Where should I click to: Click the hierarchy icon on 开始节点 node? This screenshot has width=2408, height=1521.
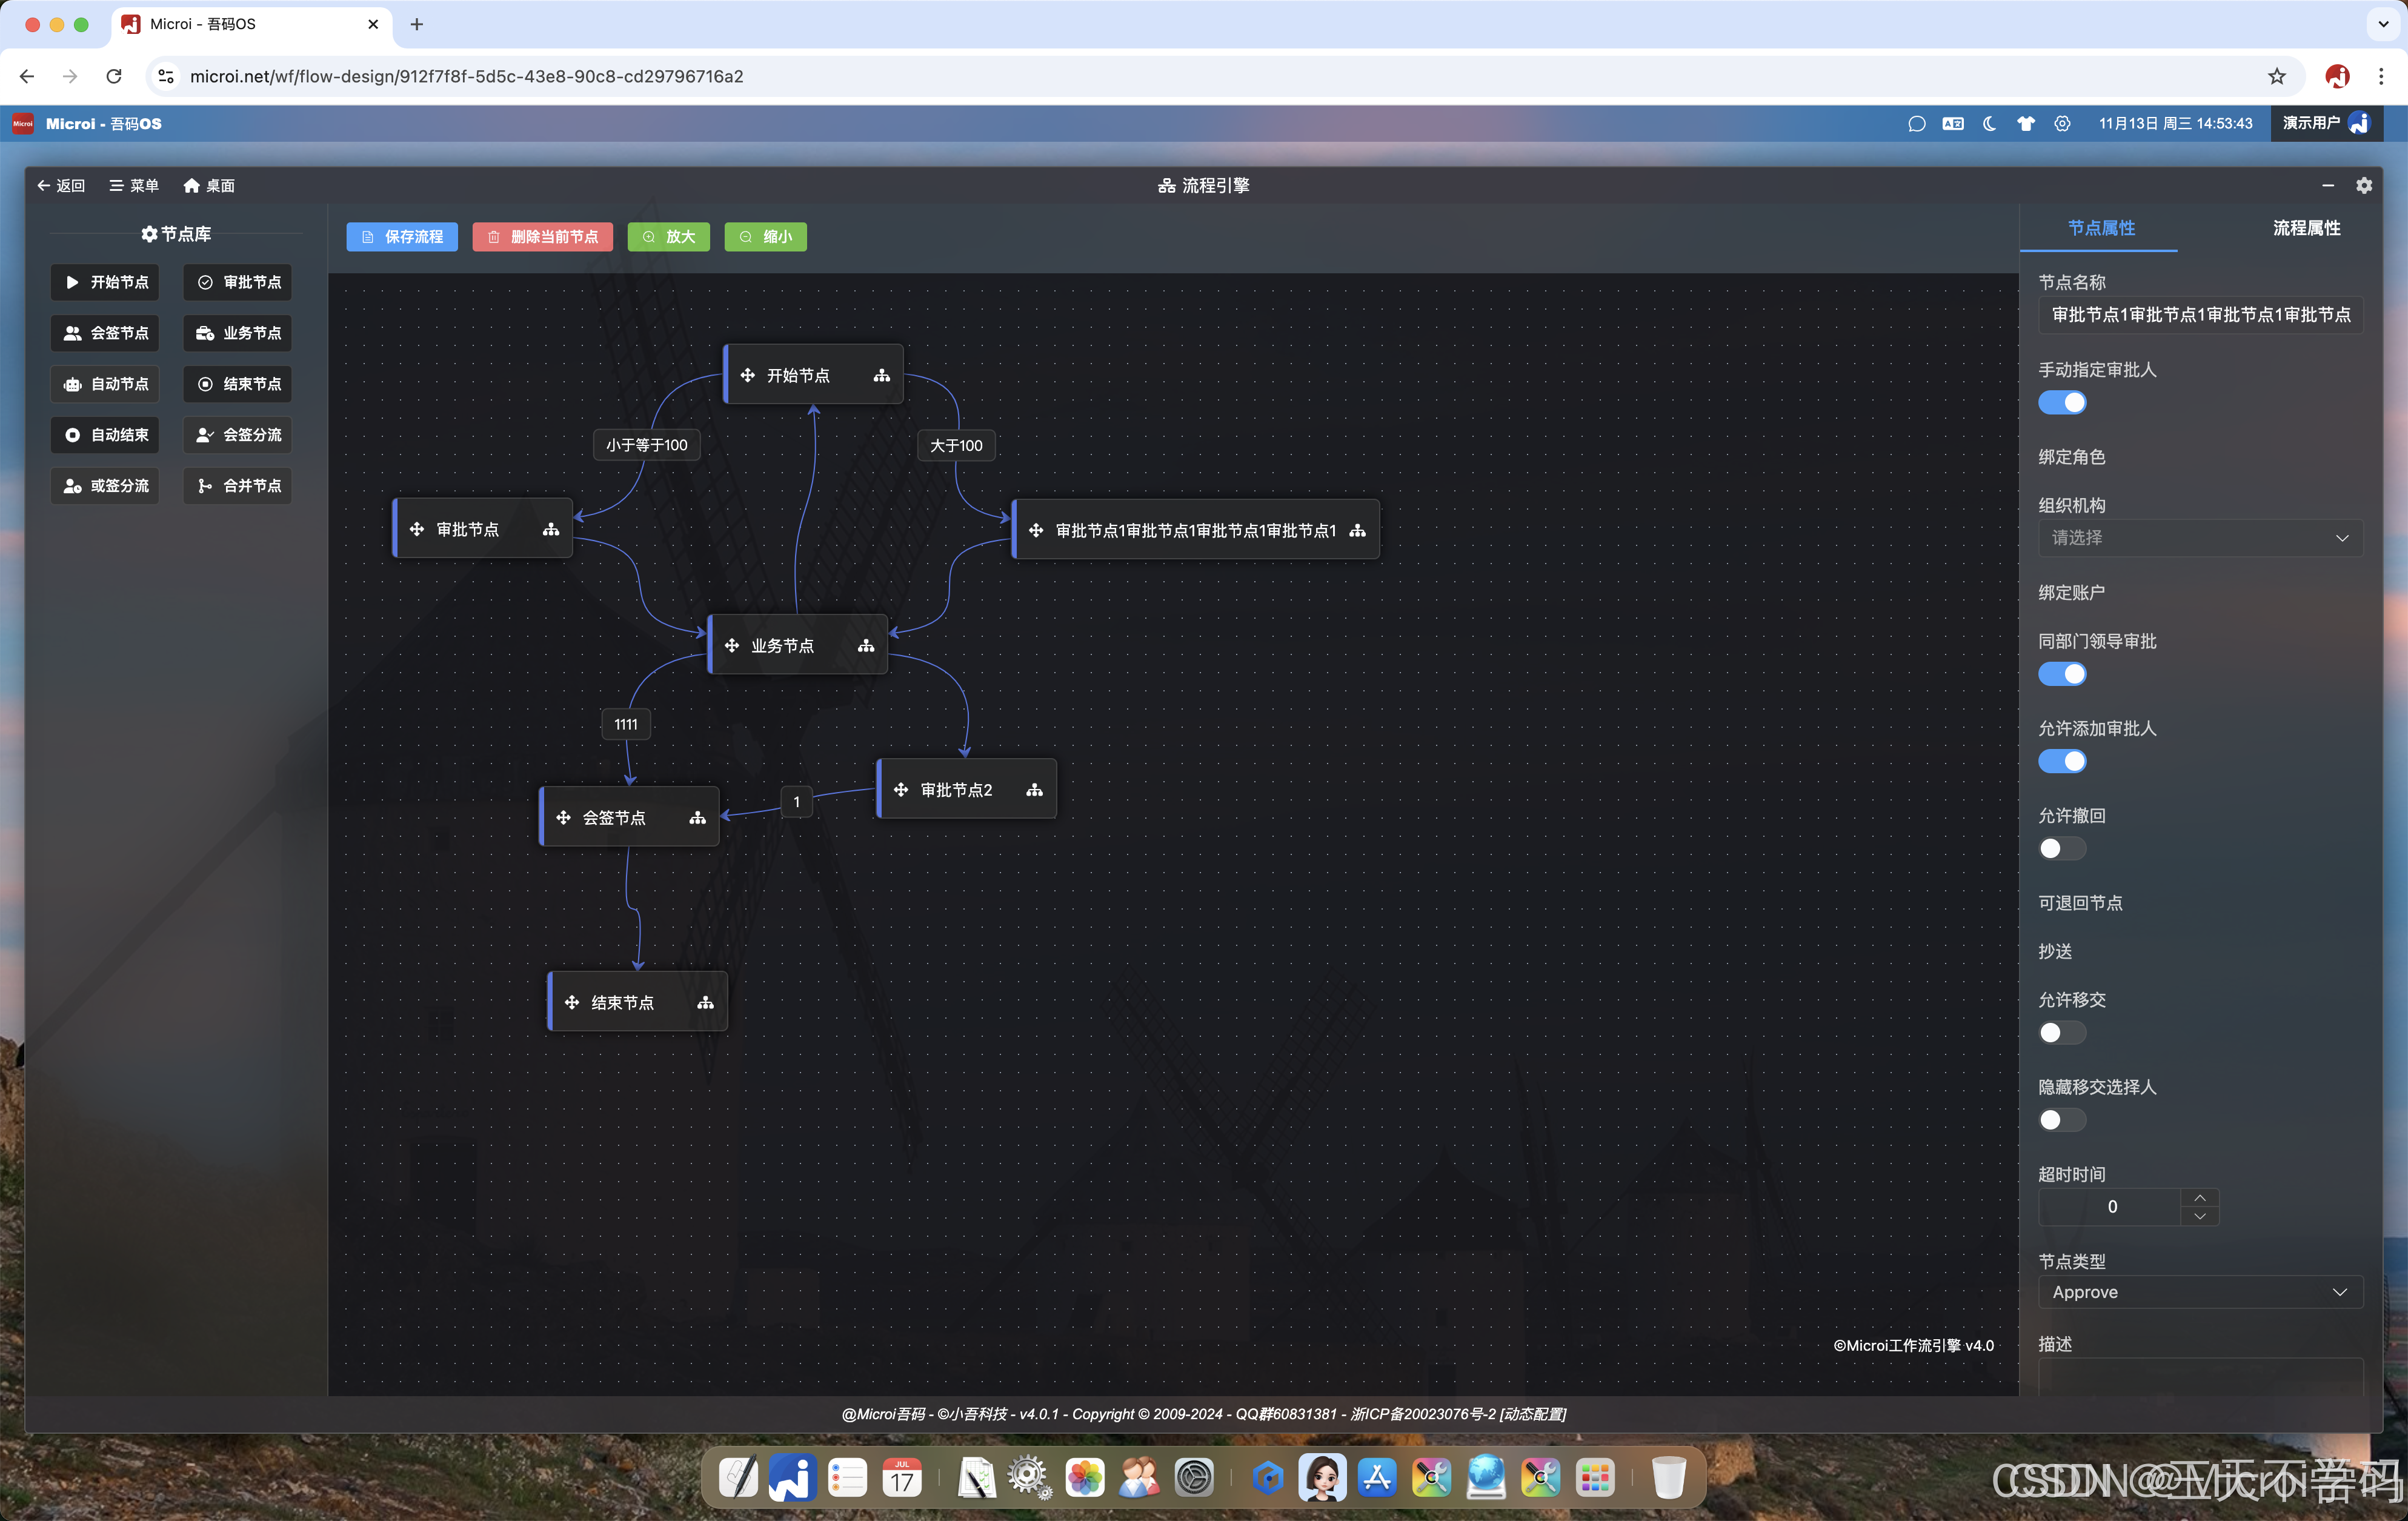[881, 376]
